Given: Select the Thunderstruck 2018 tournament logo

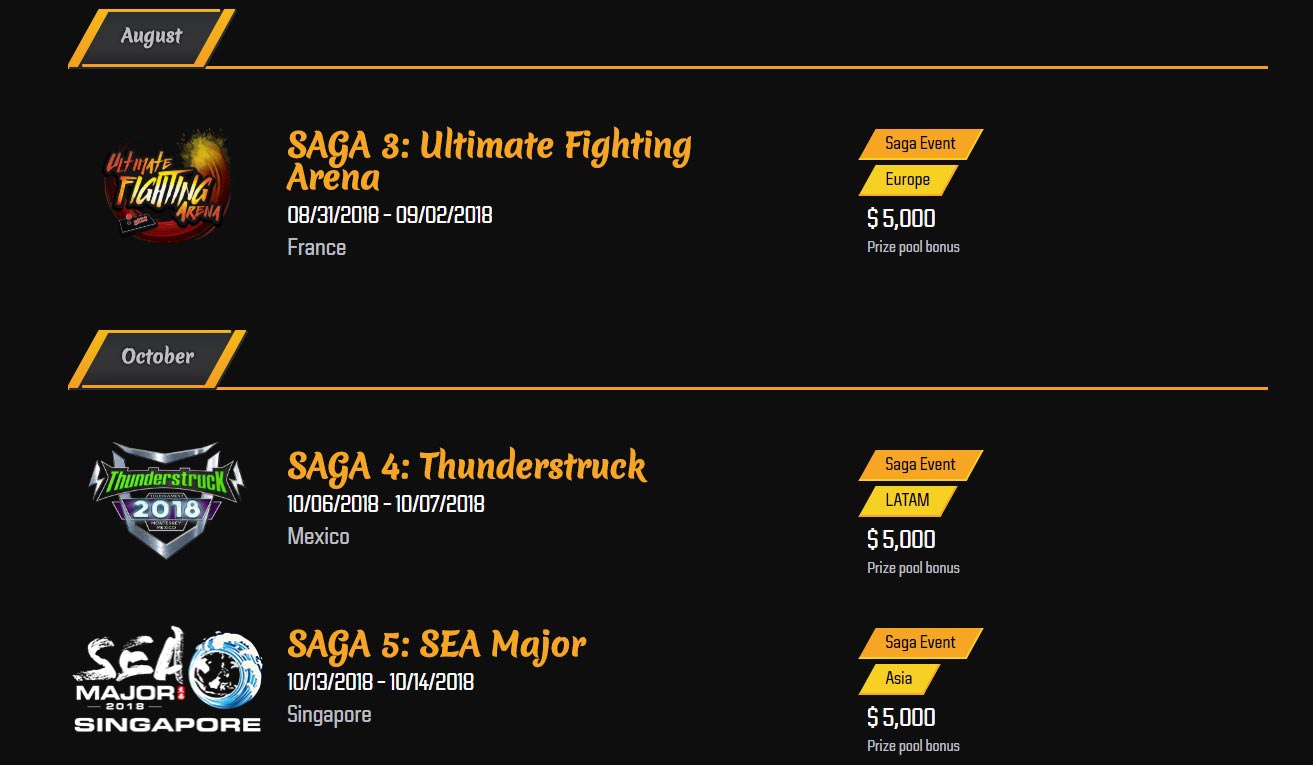Looking at the screenshot, I should pos(166,498).
